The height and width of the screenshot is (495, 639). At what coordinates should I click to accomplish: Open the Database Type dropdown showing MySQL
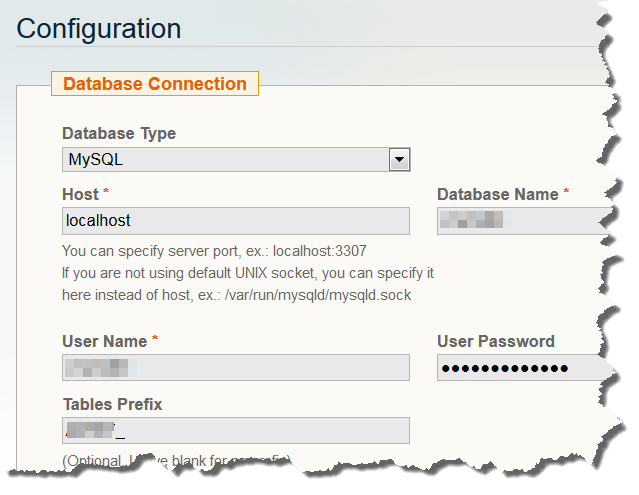tap(225, 159)
